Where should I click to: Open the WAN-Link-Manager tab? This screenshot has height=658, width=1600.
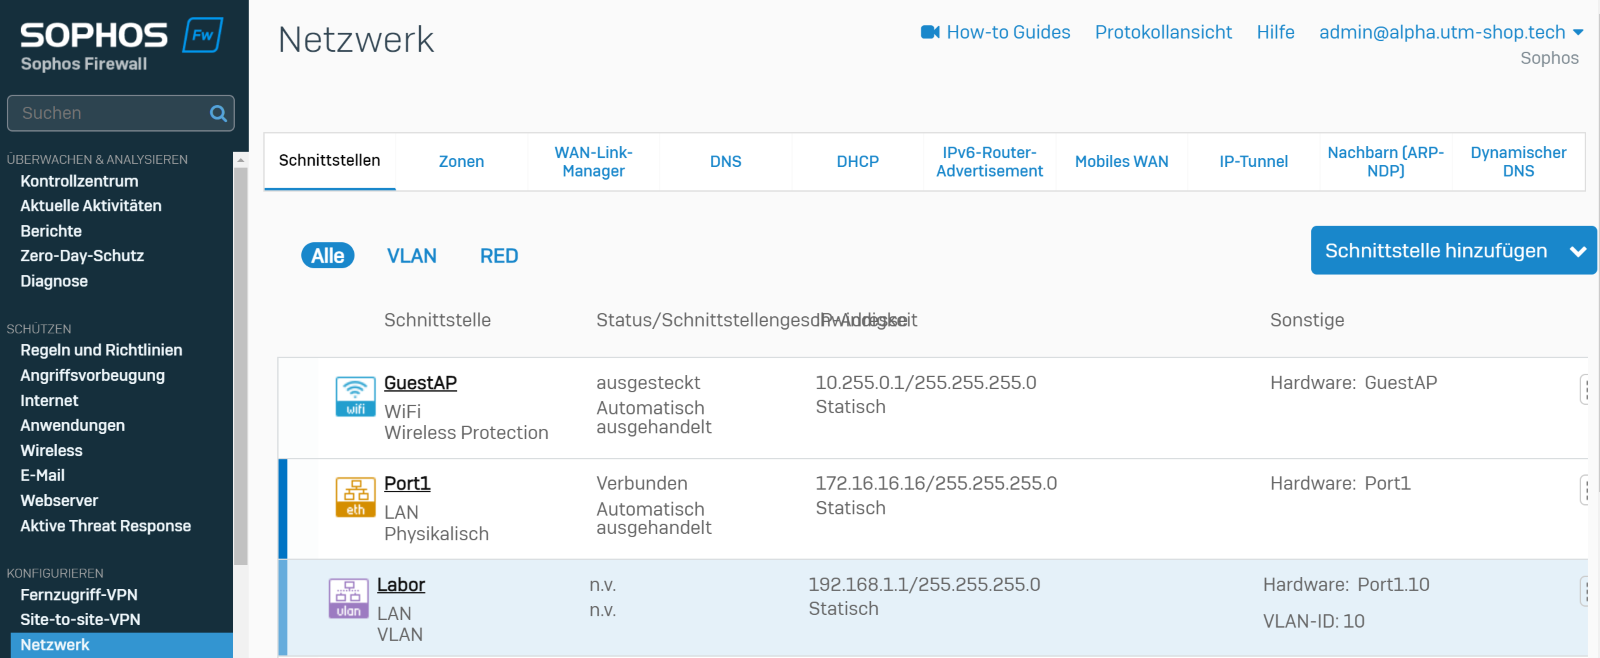593,161
